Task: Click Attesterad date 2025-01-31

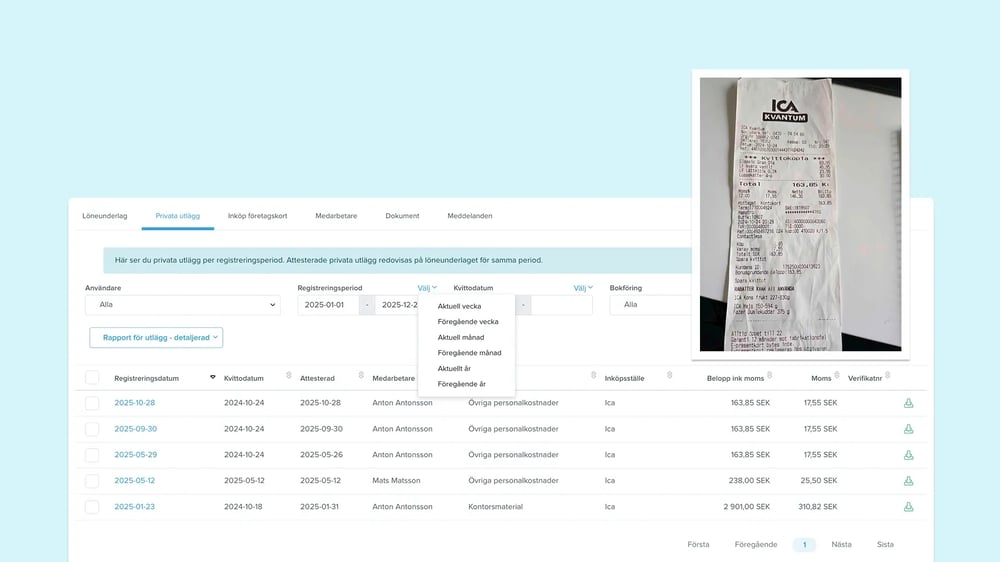Action: coord(320,507)
